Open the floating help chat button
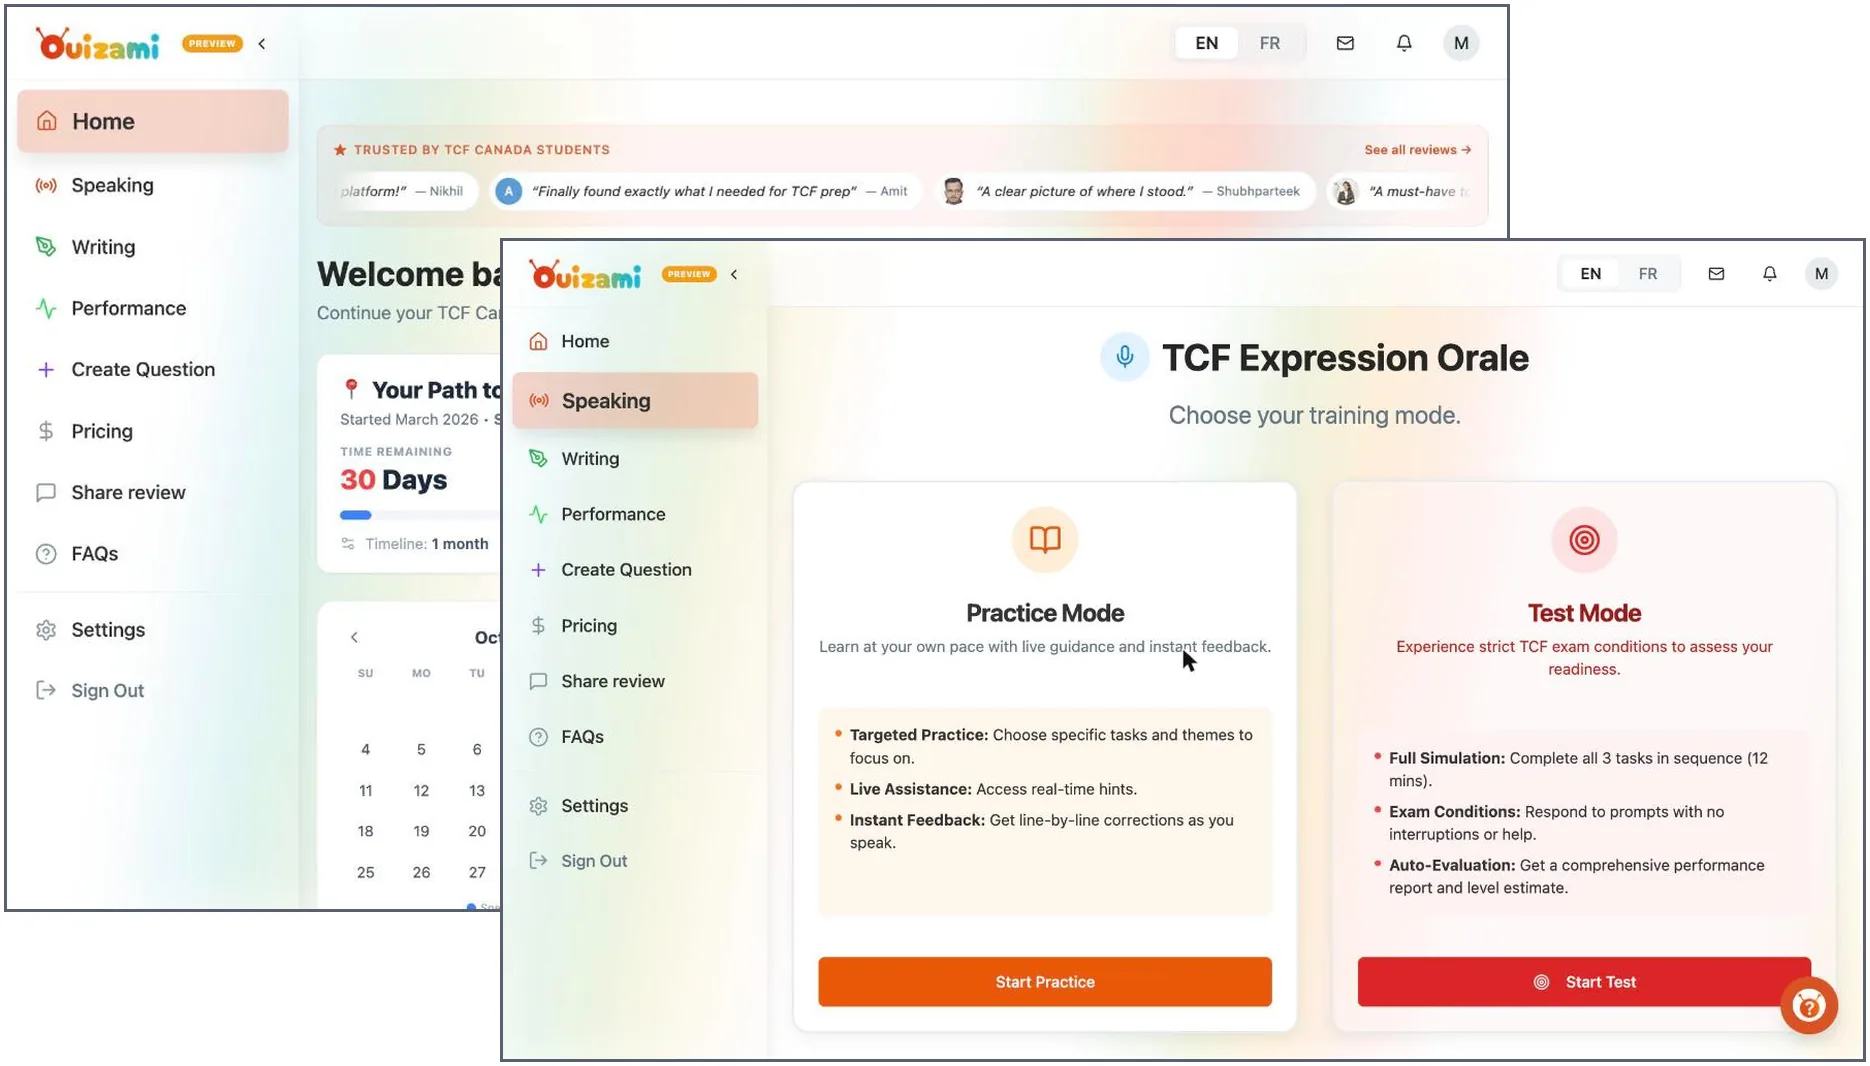 coord(1809,1006)
